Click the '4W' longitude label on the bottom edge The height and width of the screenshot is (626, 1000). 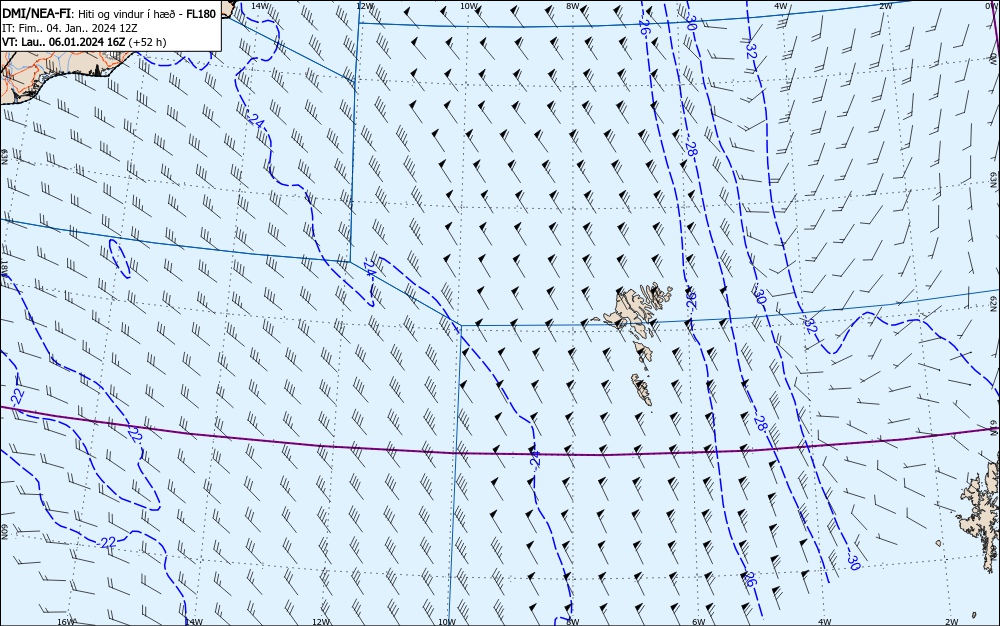point(825,622)
